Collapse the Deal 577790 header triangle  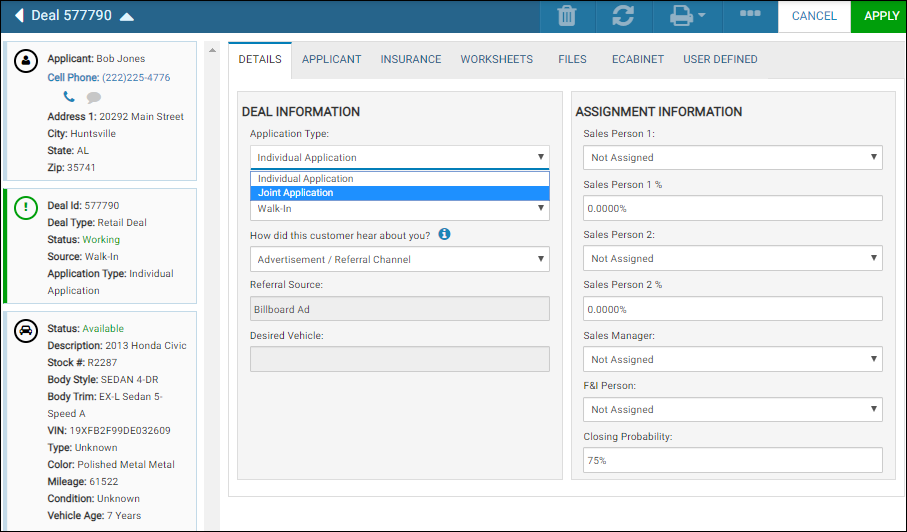pyautogui.click(x=127, y=17)
